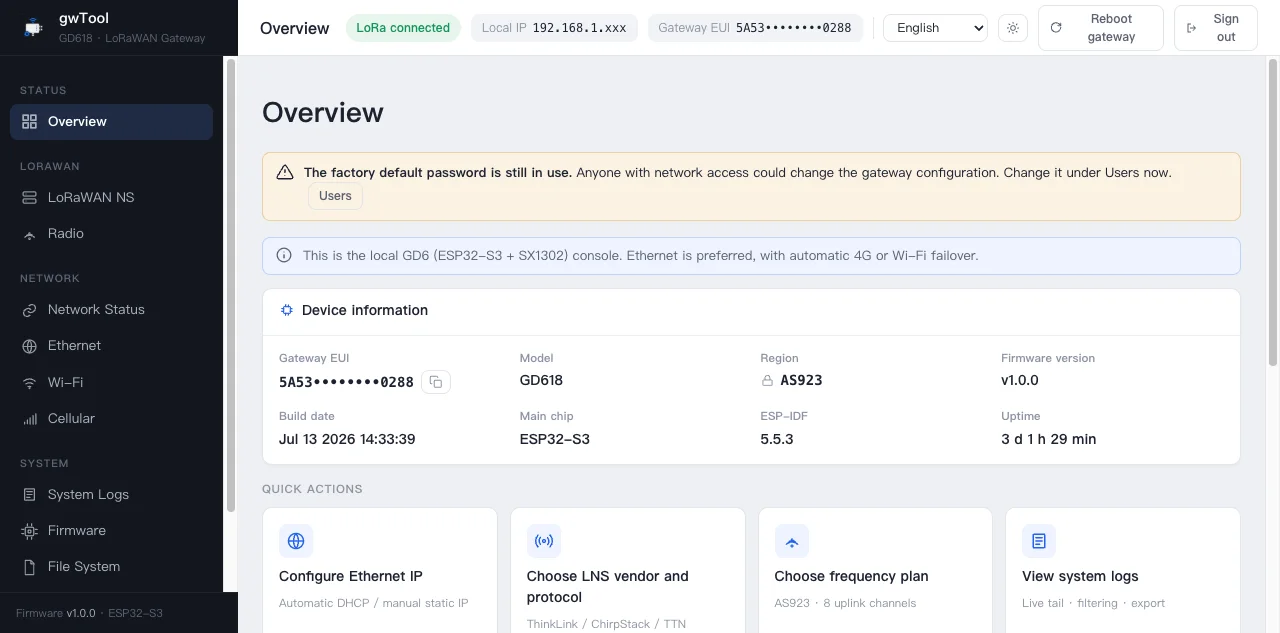1280x633 pixels.
Task: Click the sidebar vertical scrollbar
Action: coord(231,285)
